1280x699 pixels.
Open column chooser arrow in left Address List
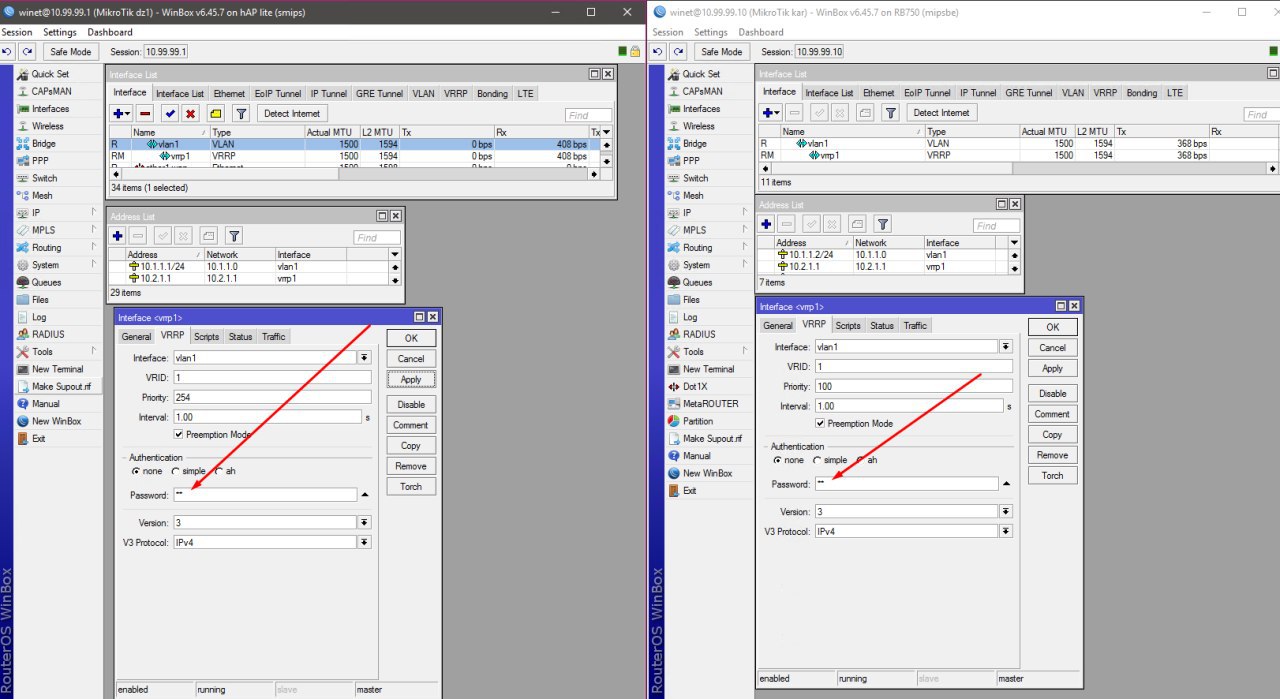point(395,254)
